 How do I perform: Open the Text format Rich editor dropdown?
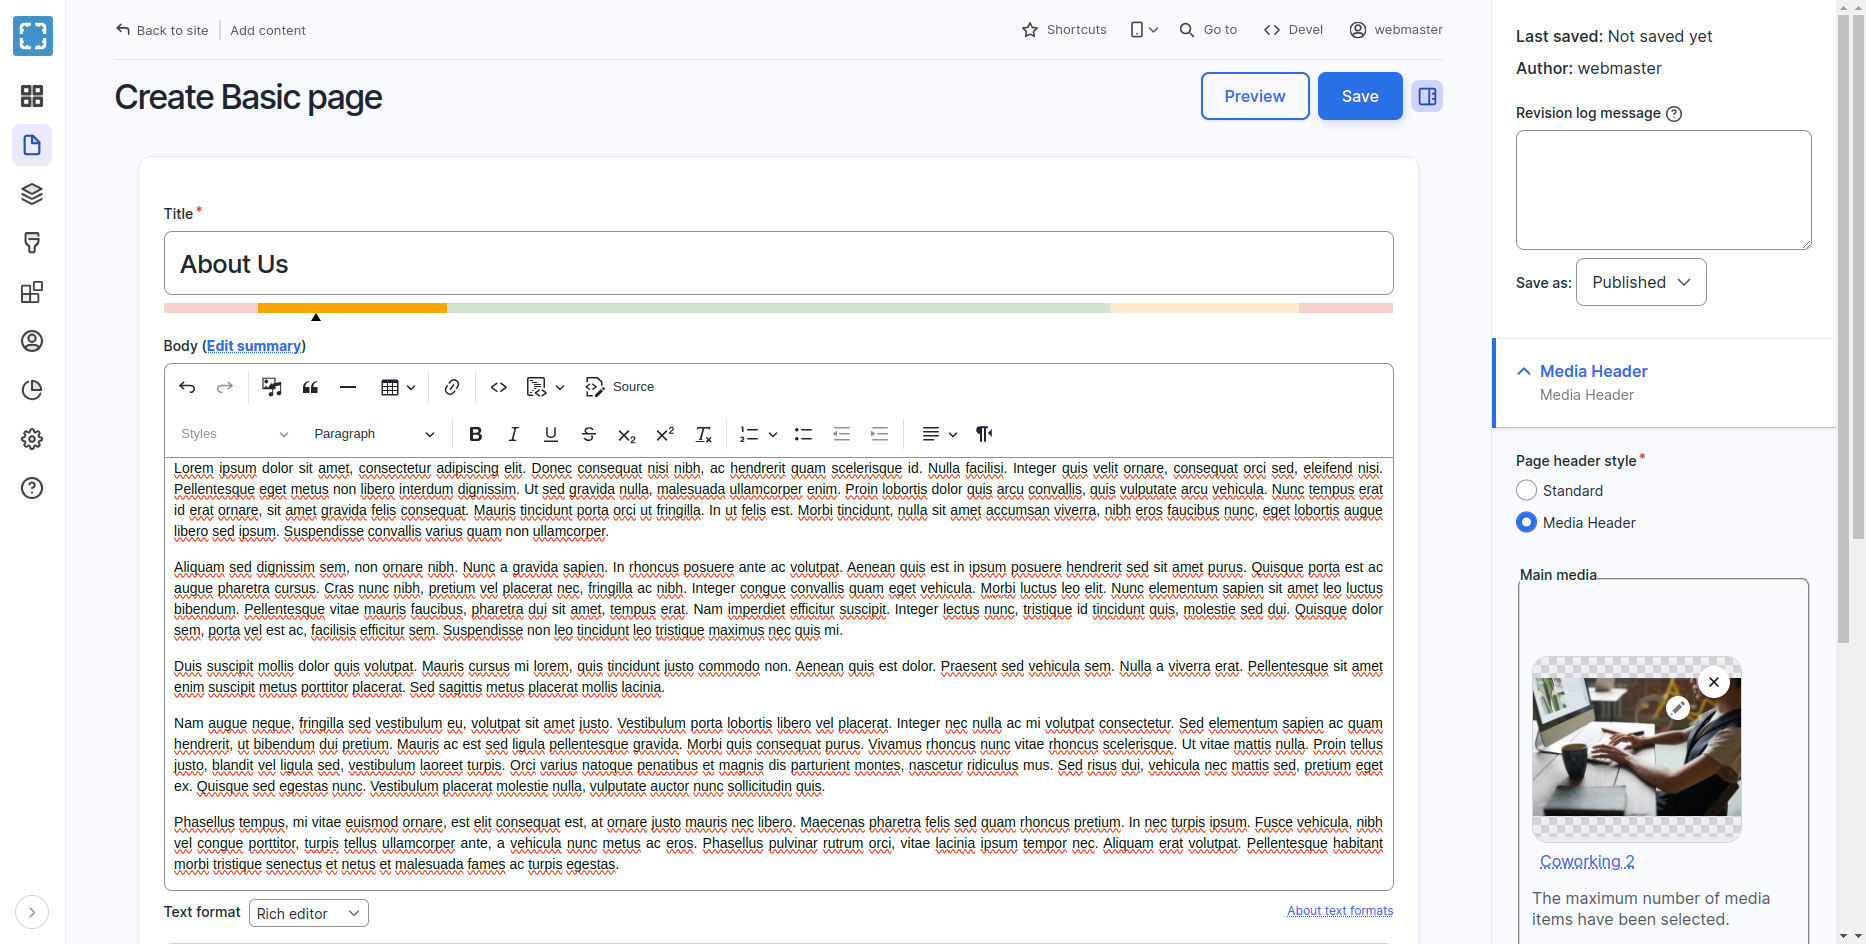(309, 913)
